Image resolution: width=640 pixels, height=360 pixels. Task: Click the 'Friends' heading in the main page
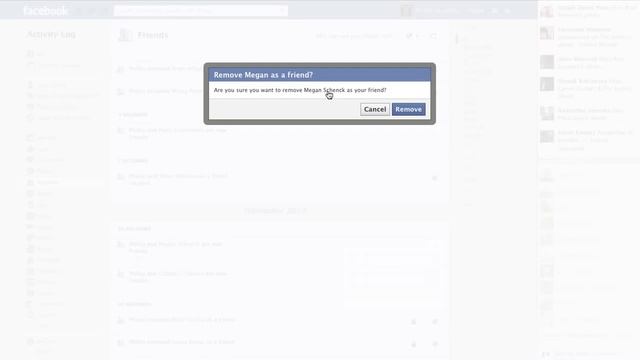[x=153, y=35]
